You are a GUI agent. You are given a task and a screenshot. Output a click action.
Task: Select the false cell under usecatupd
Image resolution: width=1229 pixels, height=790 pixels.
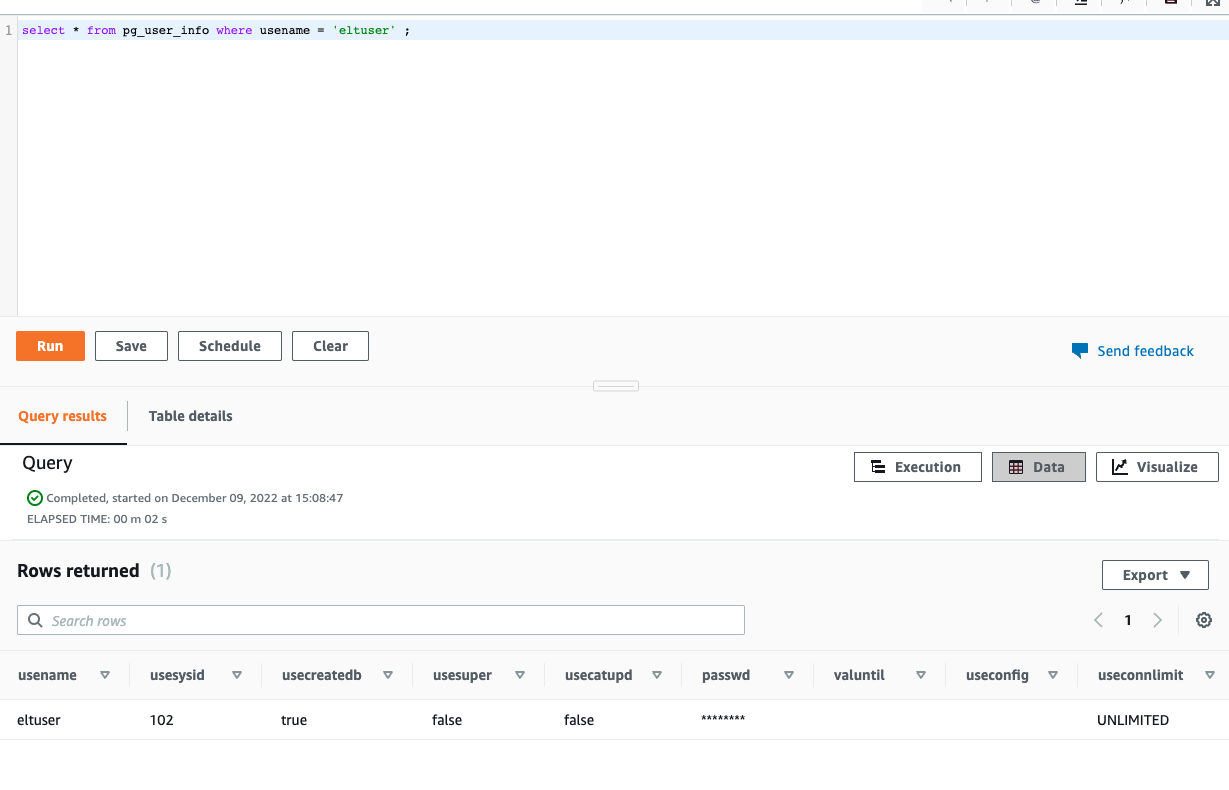click(x=579, y=720)
